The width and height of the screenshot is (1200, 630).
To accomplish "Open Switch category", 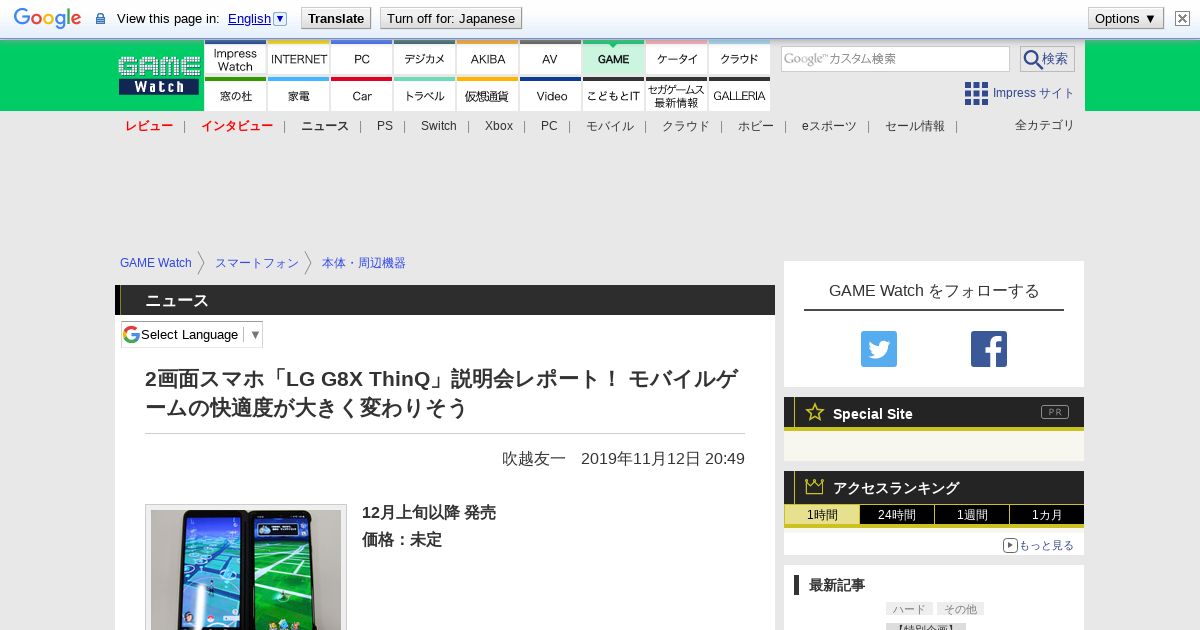I will pos(438,126).
